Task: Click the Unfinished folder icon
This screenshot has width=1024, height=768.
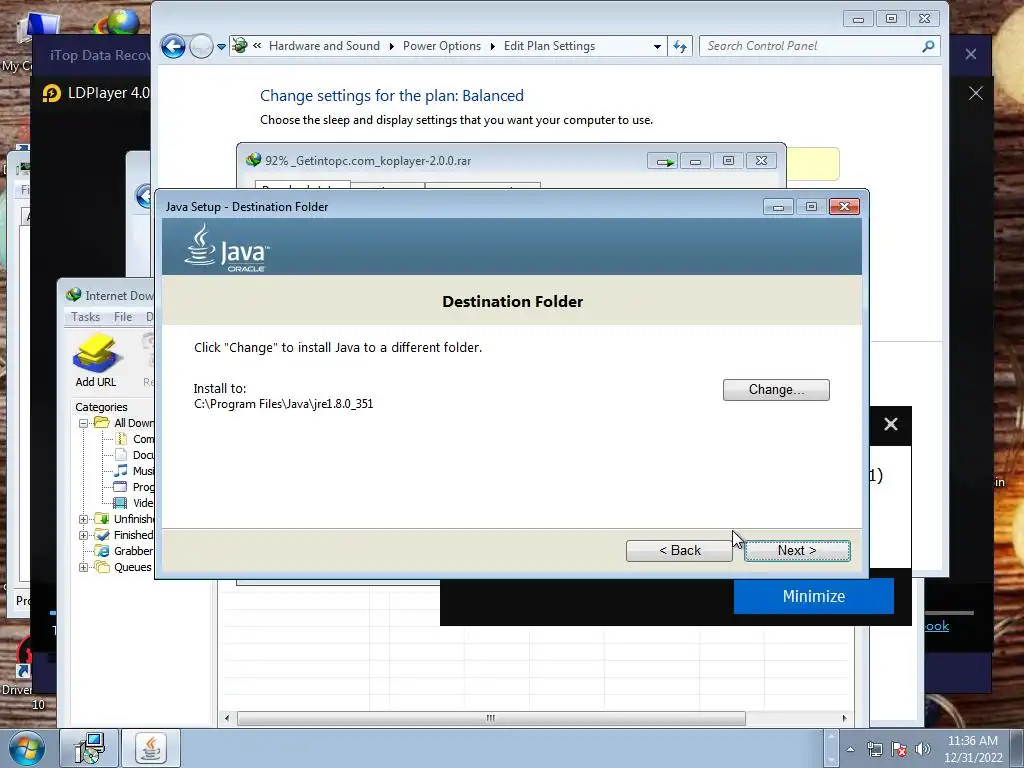Action: (x=102, y=519)
